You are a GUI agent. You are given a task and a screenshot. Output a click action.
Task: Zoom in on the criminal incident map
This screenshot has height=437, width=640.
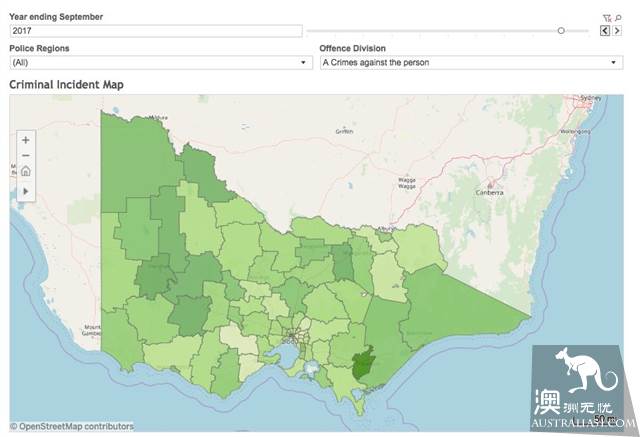coord(26,140)
